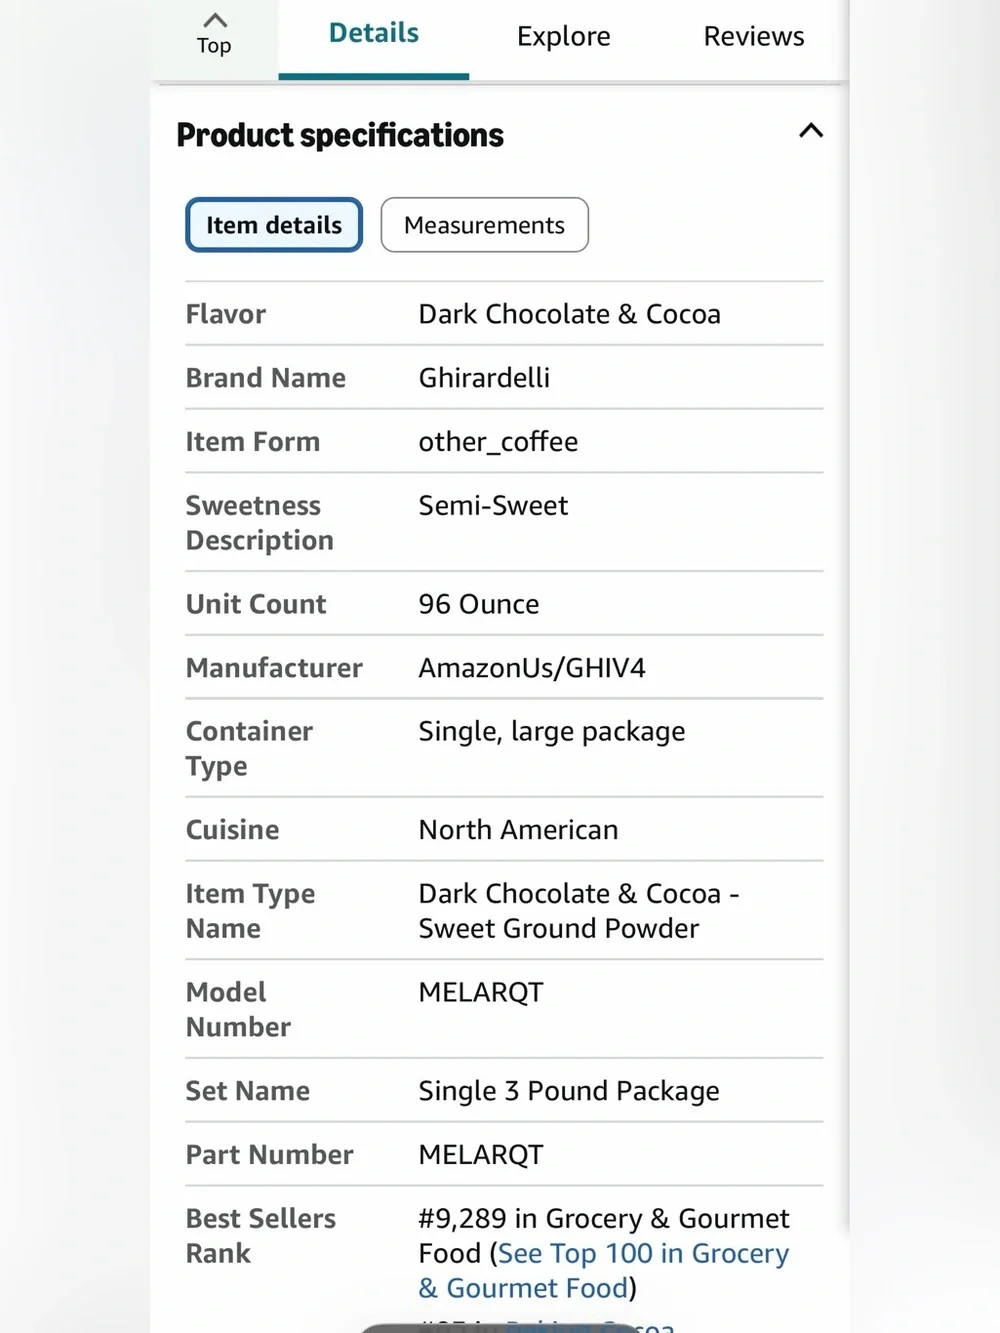Click the Semi-Sweet sweetness value
The height and width of the screenshot is (1333, 1000).
tap(493, 506)
